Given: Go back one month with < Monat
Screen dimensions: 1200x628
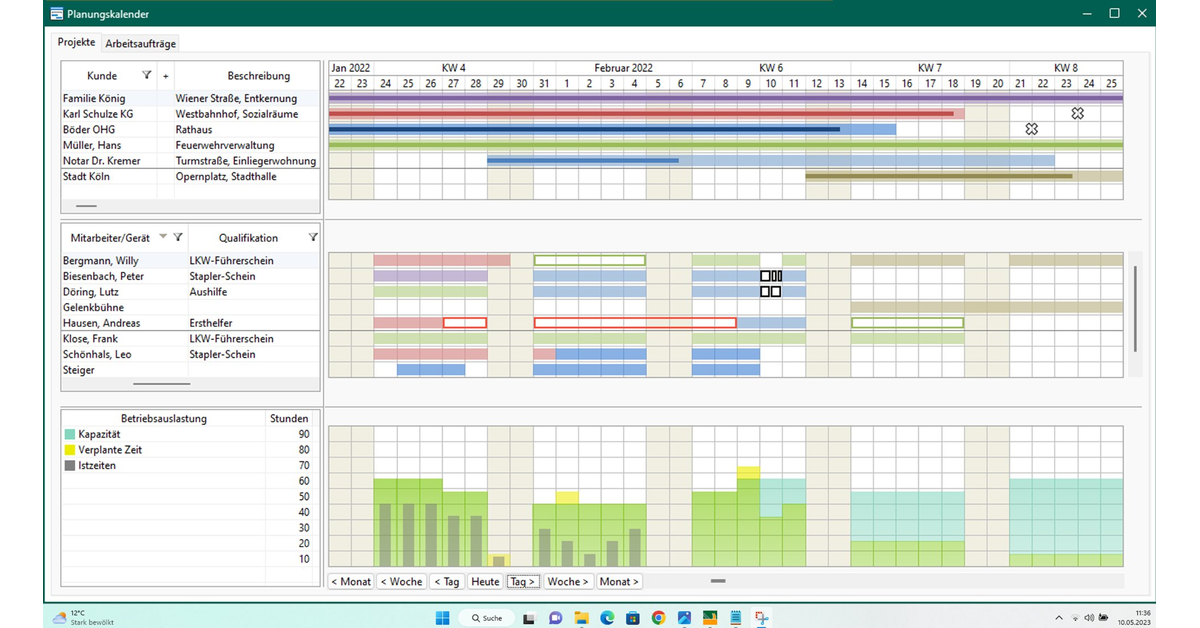Looking at the screenshot, I should click(351, 581).
